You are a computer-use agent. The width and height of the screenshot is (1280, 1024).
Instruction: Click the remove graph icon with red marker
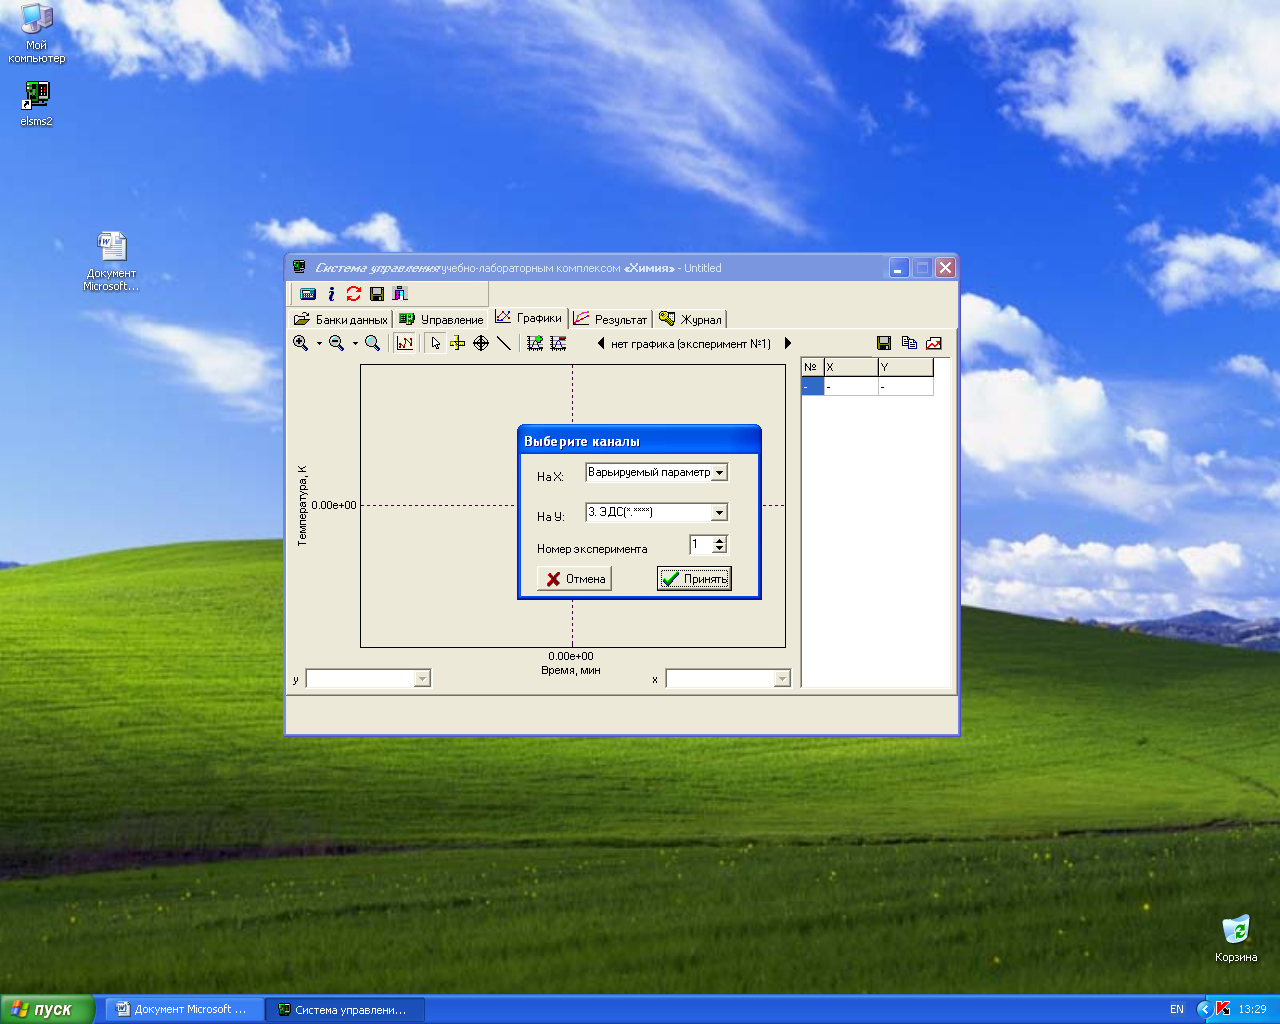[x=558, y=343]
